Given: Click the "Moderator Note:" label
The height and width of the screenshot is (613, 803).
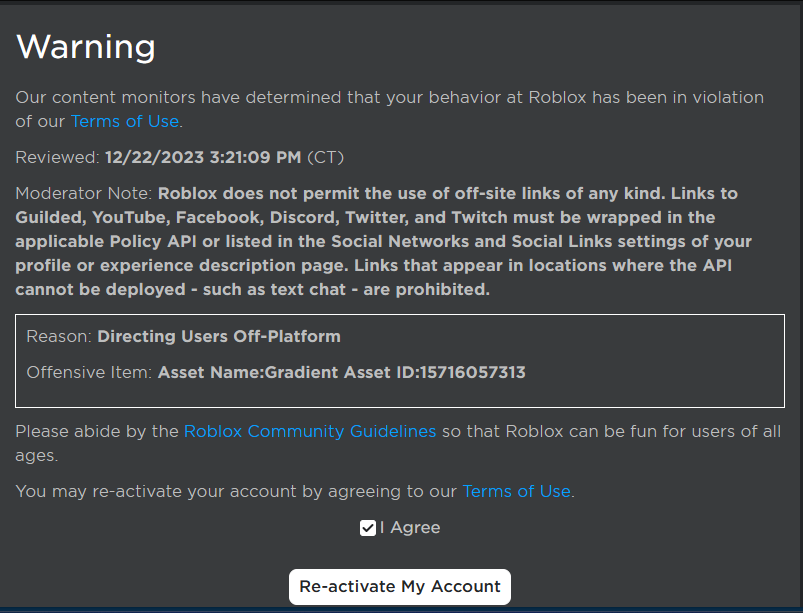Looking at the screenshot, I should (84, 193).
